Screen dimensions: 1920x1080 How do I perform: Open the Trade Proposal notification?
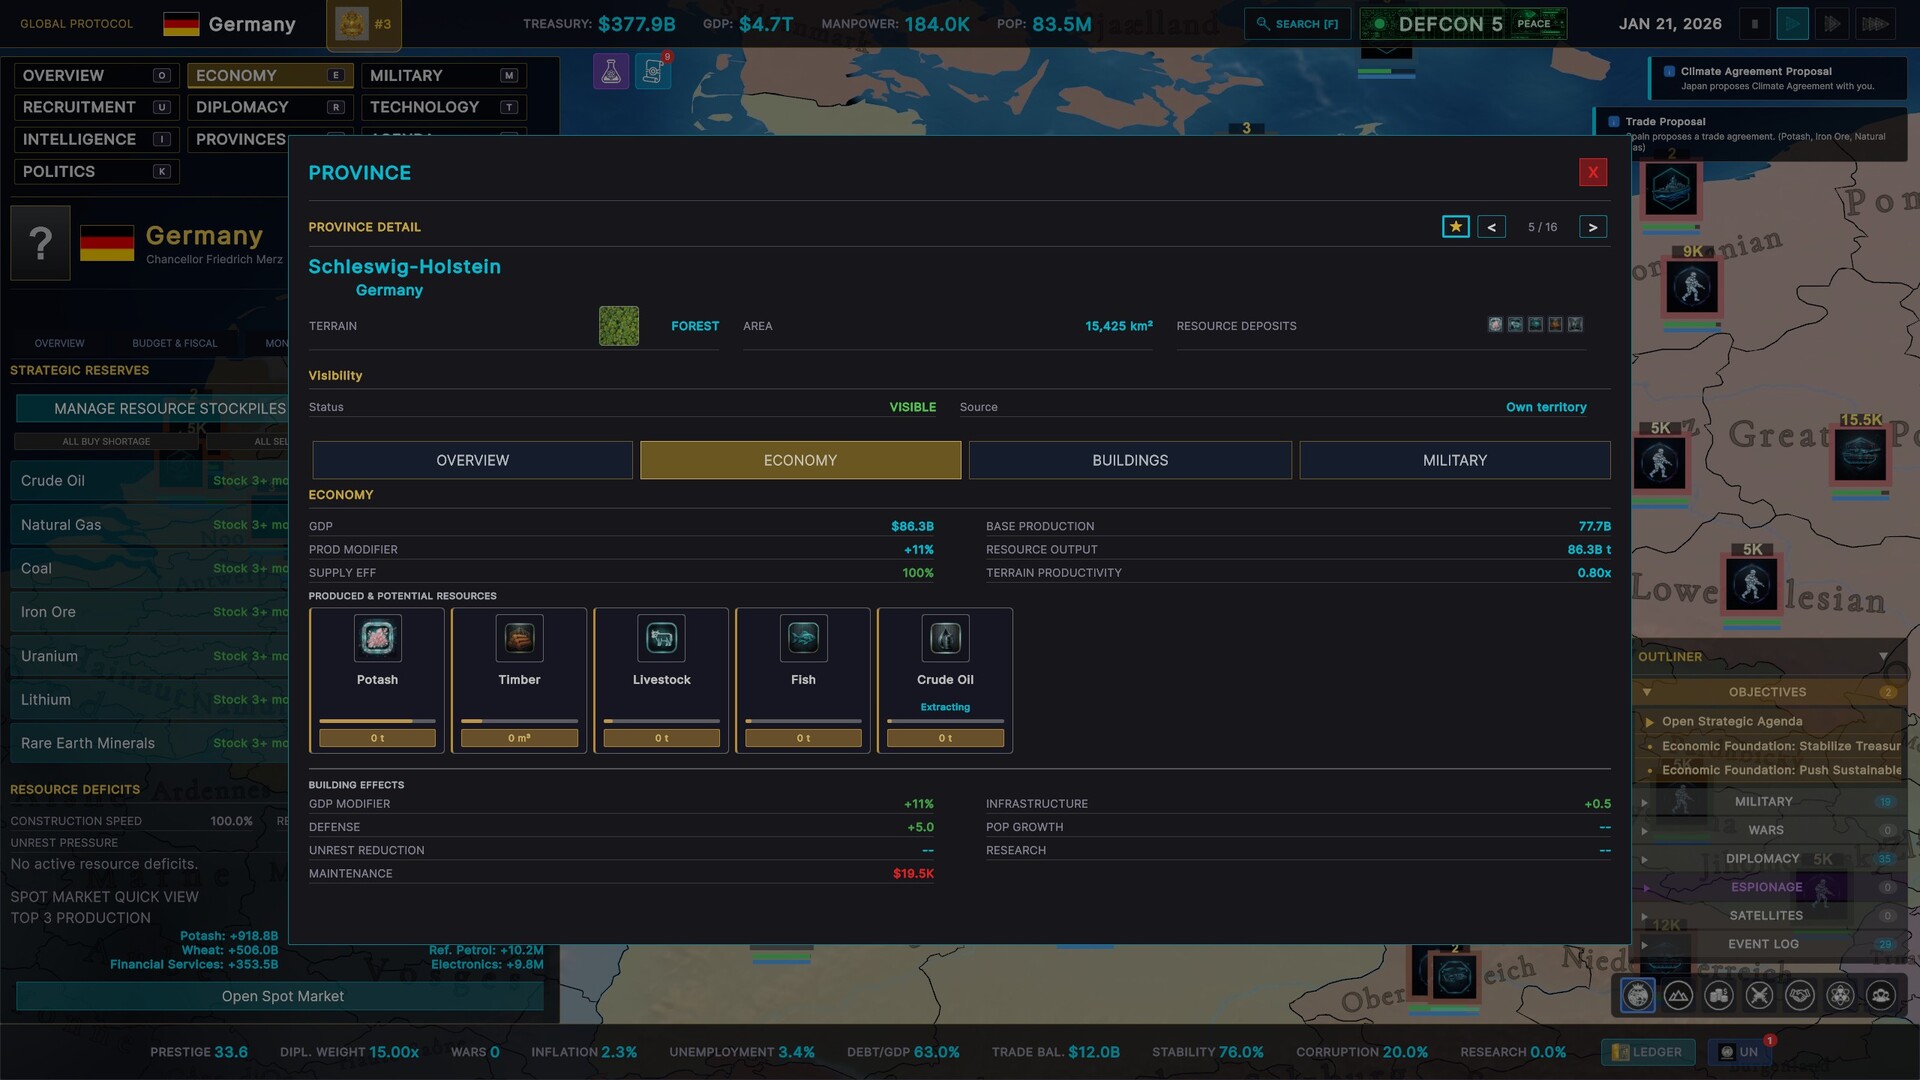(x=1750, y=134)
